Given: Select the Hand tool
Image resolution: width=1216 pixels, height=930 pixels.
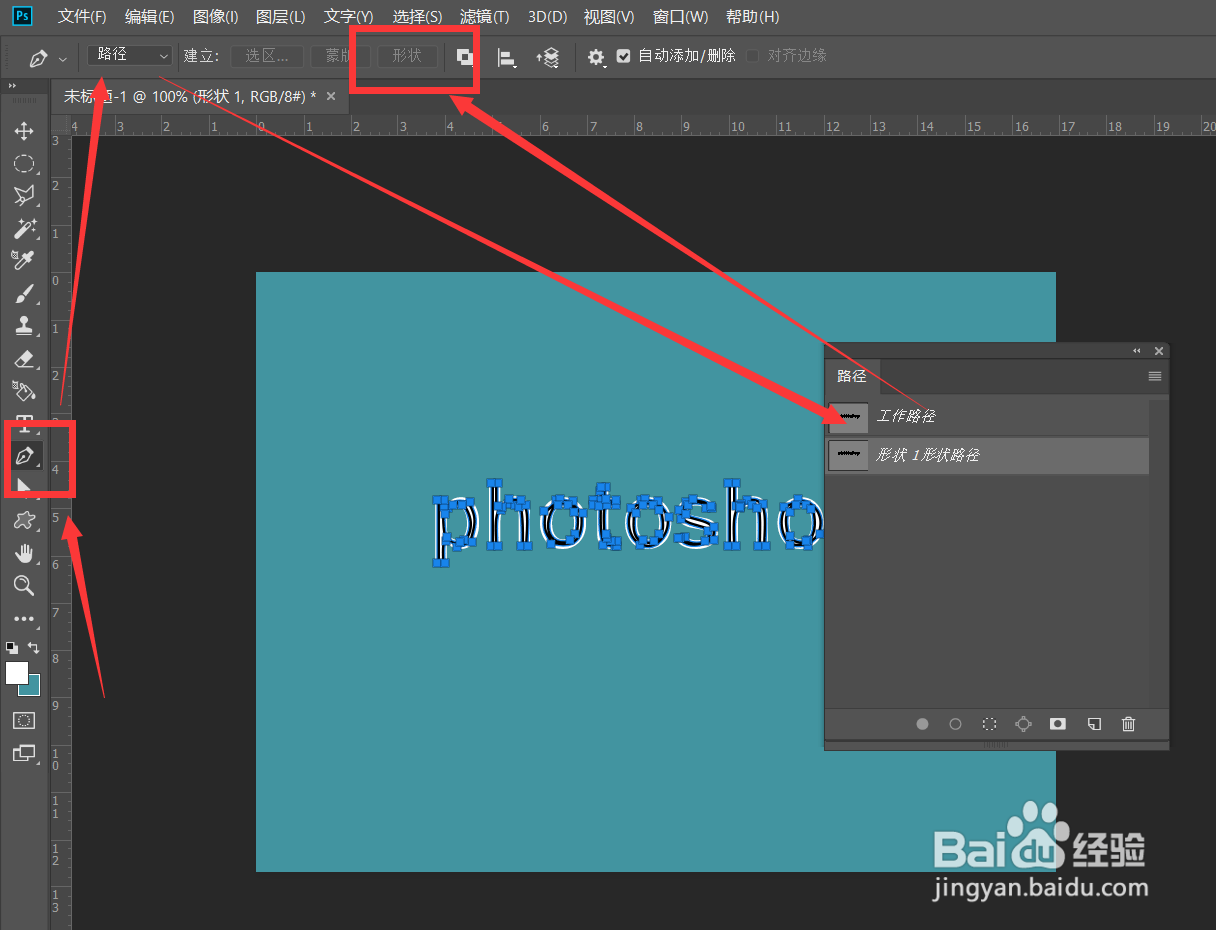Looking at the screenshot, I should (x=24, y=553).
